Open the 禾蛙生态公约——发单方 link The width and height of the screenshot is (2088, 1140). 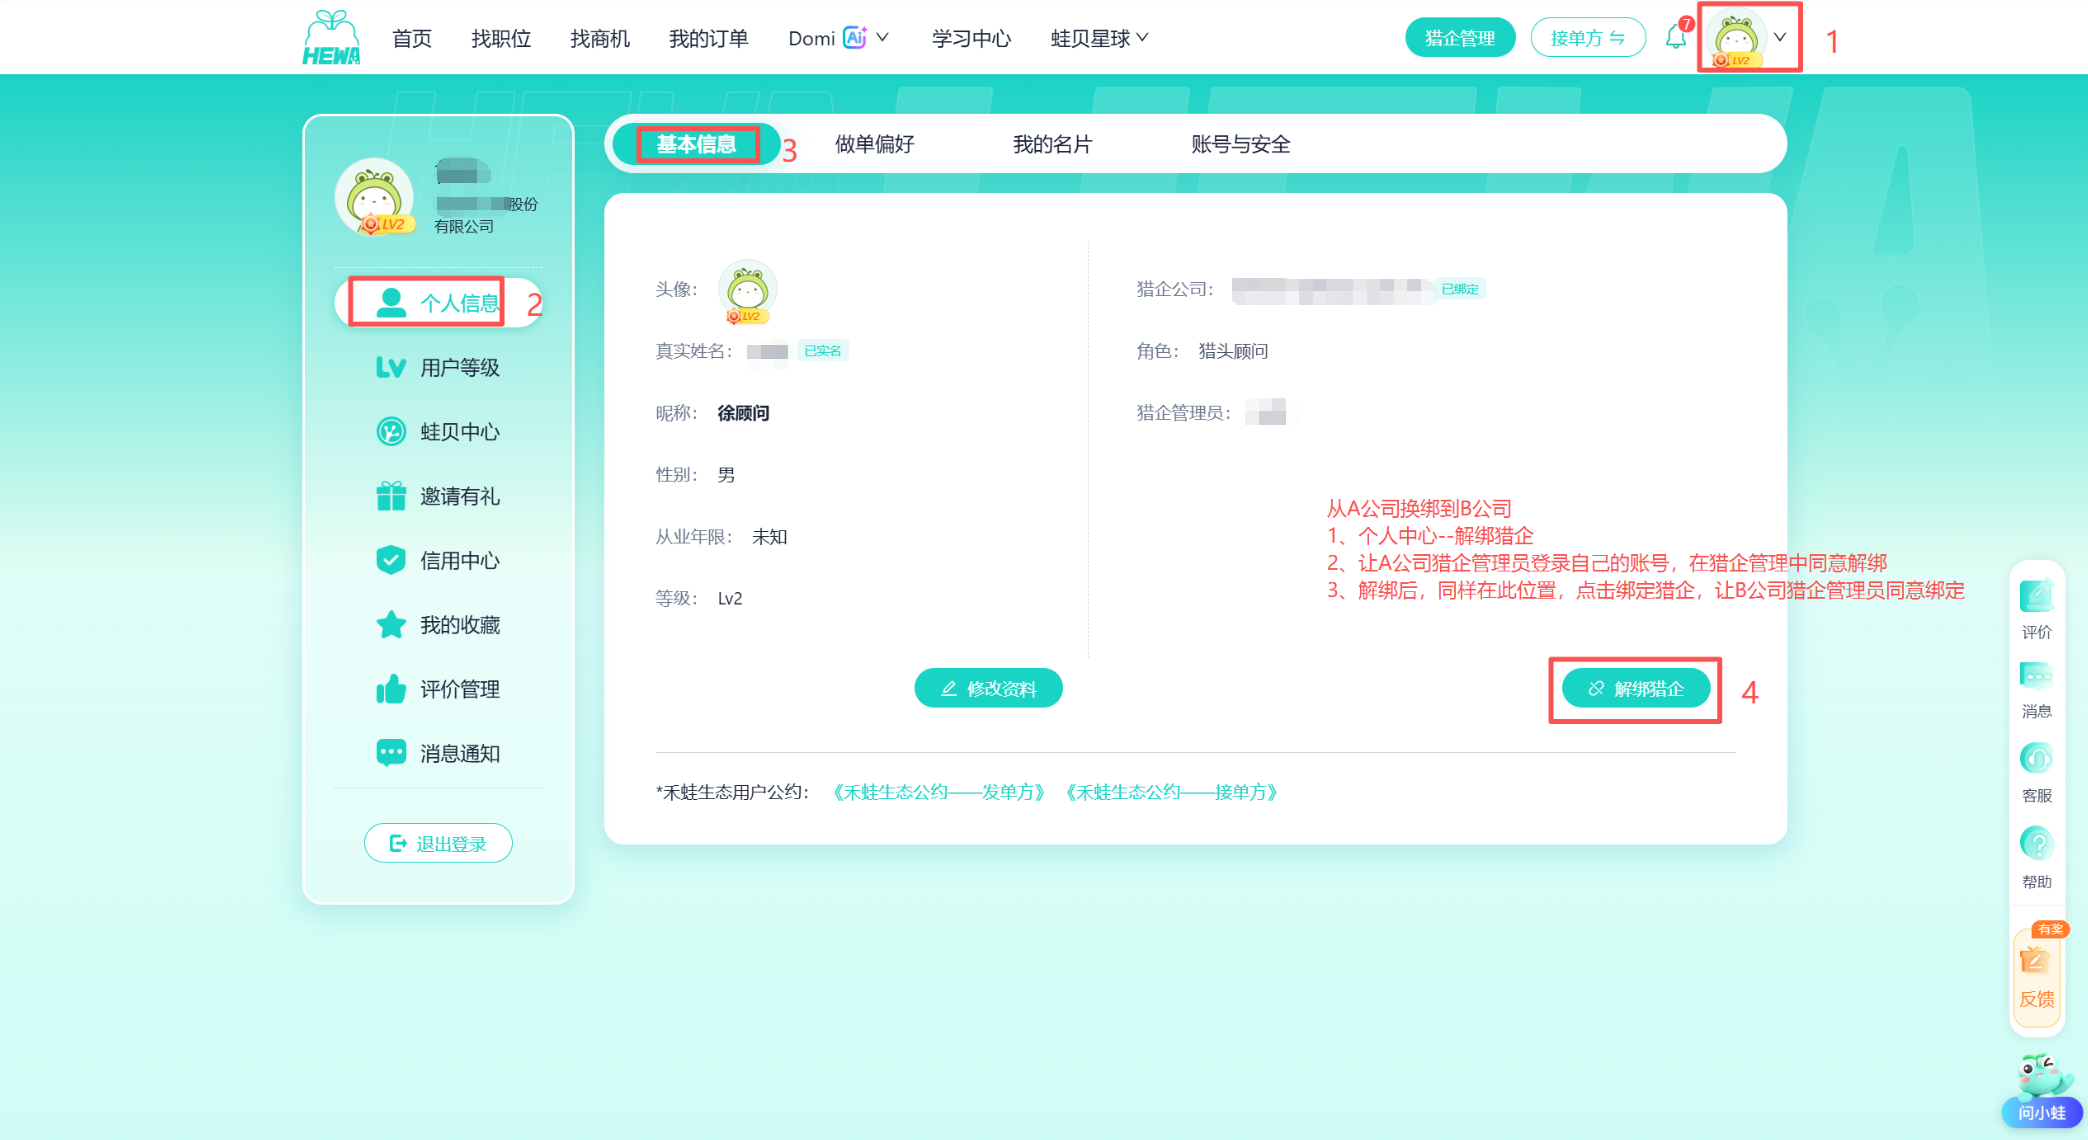(939, 793)
